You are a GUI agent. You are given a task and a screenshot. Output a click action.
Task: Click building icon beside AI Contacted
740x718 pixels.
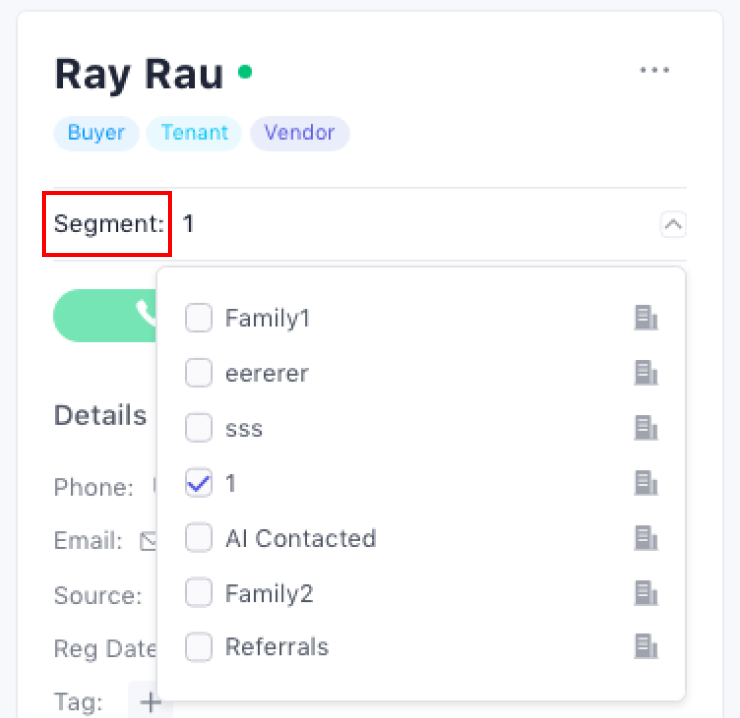pos(646,539)
